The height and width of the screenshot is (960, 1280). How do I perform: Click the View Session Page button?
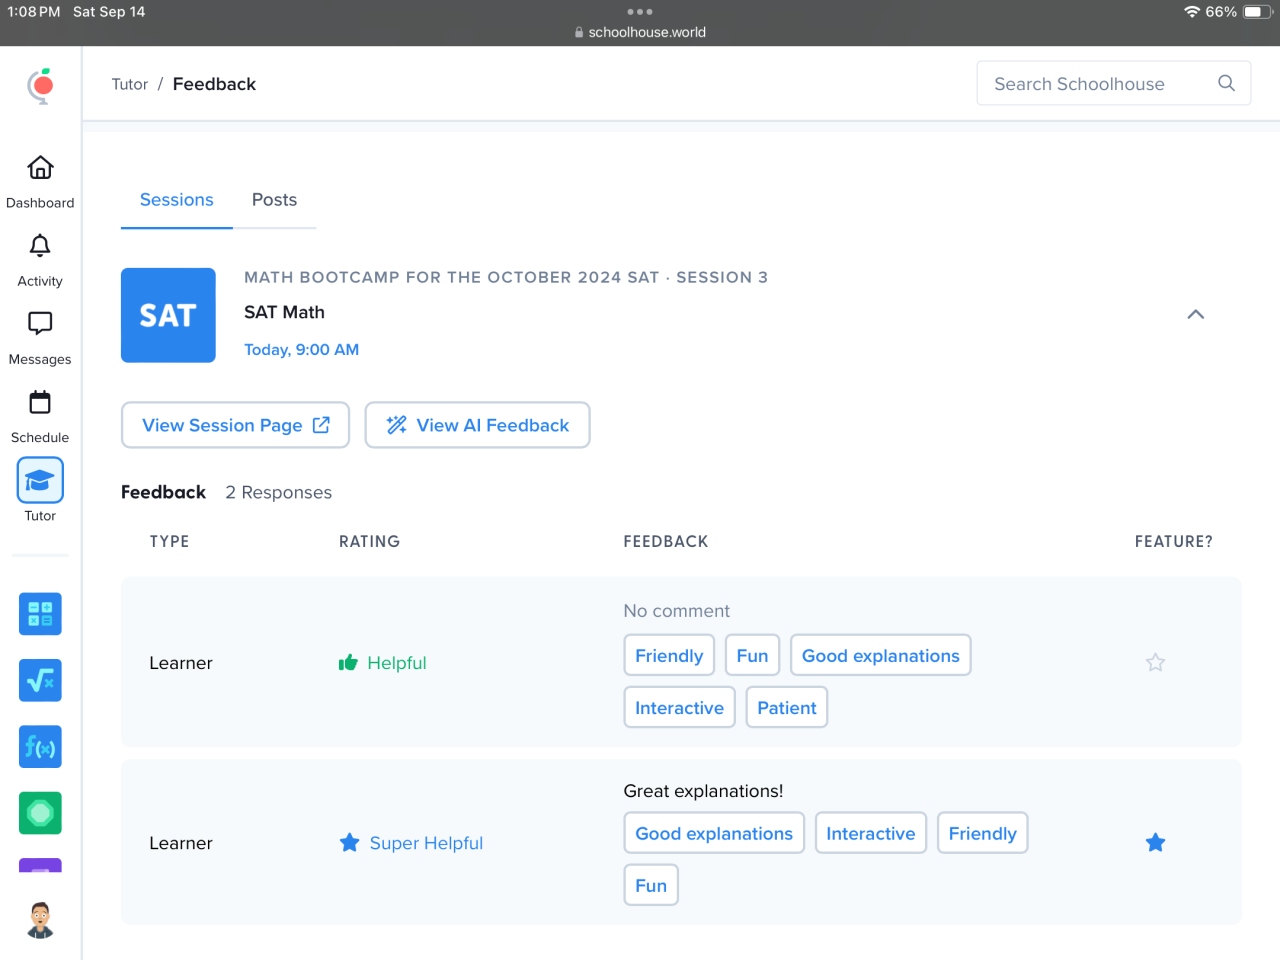tap(235, 425)
